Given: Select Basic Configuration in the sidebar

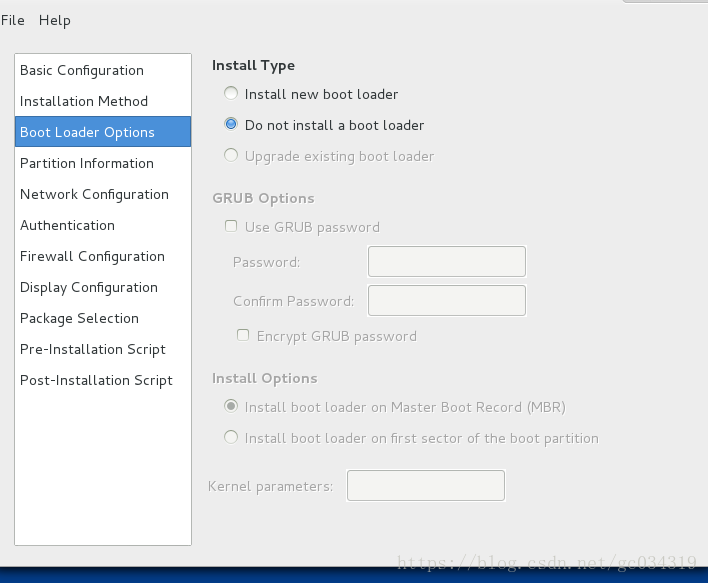Looking at the screenshot, I should 103,70.
